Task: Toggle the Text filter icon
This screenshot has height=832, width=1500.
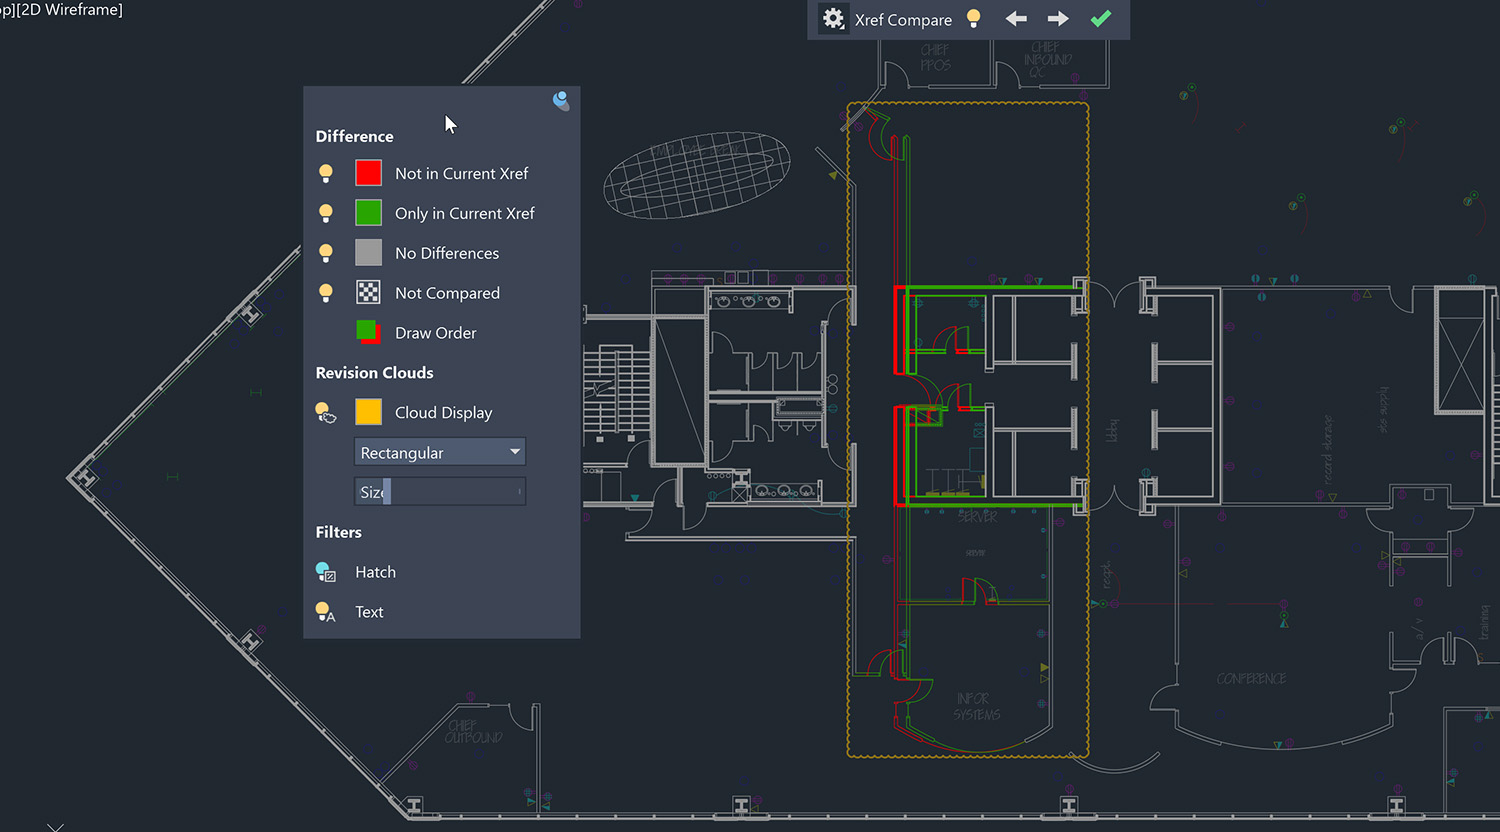Action: pyautogui.click(x=326, y=612)
